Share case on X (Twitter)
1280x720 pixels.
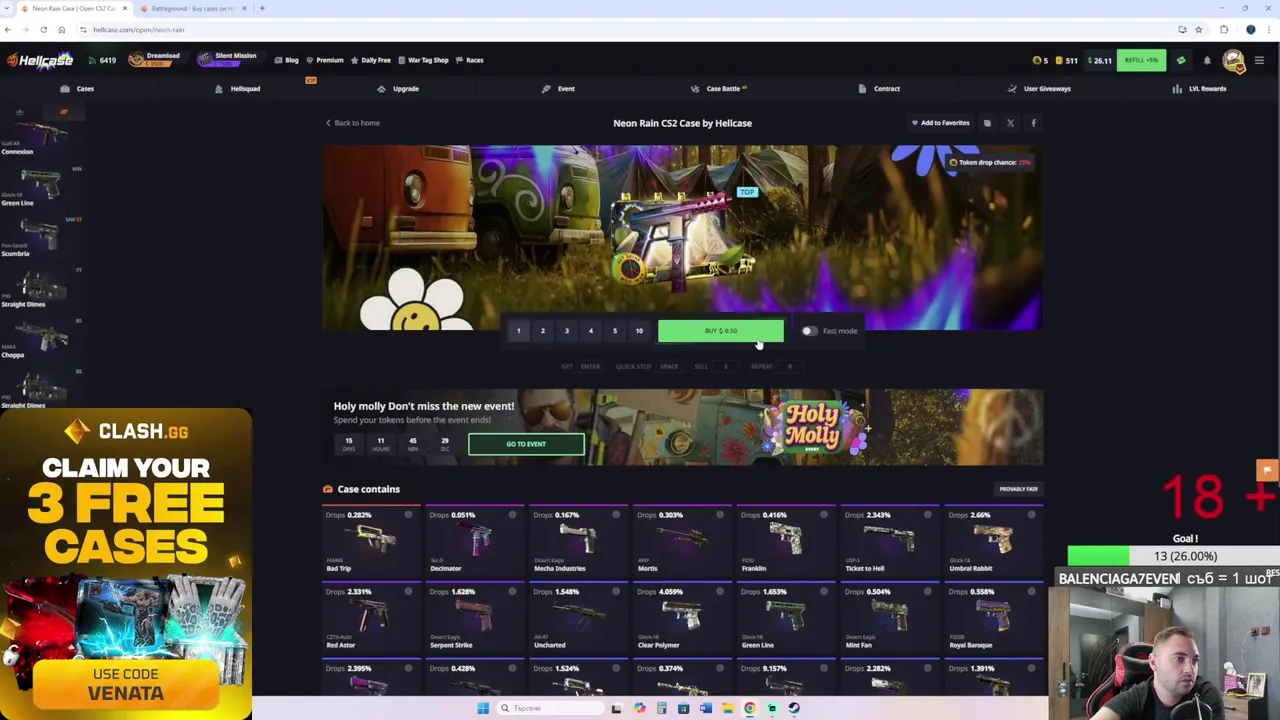coord(1010,123)
